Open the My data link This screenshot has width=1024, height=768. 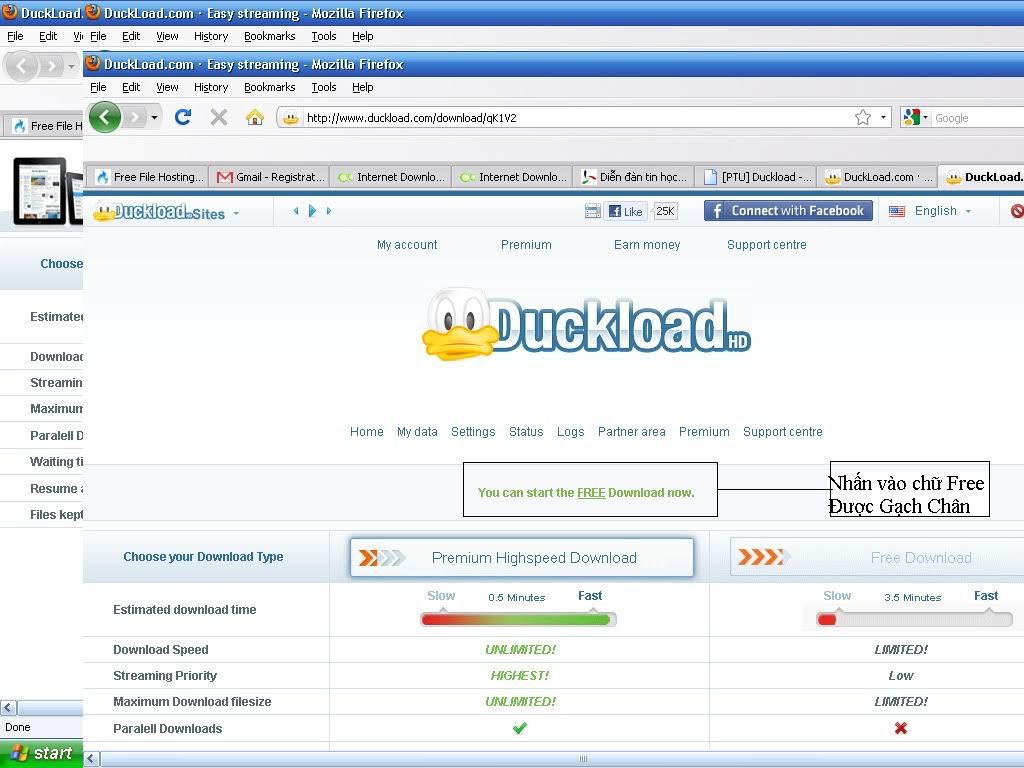pyautogui.click(x=417, y=432)
